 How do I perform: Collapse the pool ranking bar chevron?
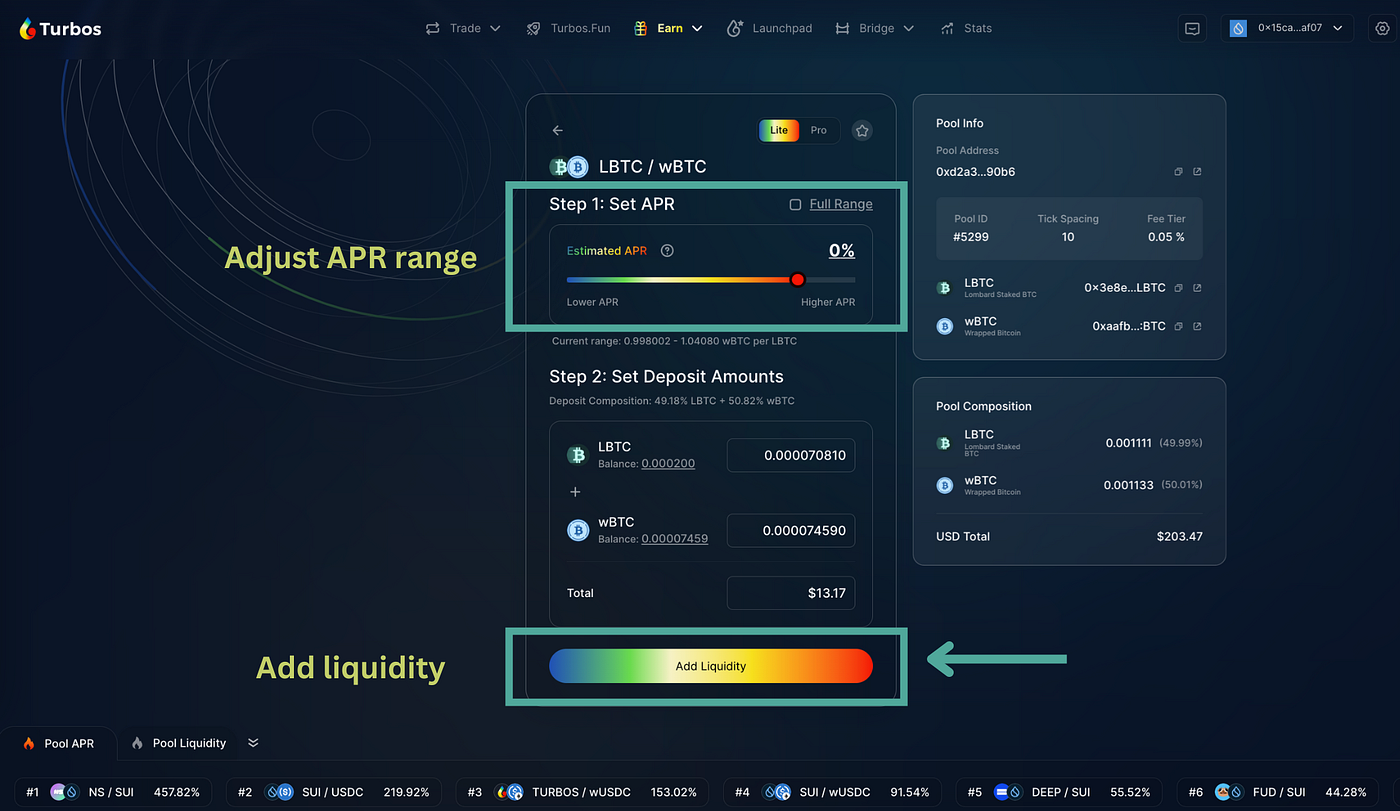253,743
